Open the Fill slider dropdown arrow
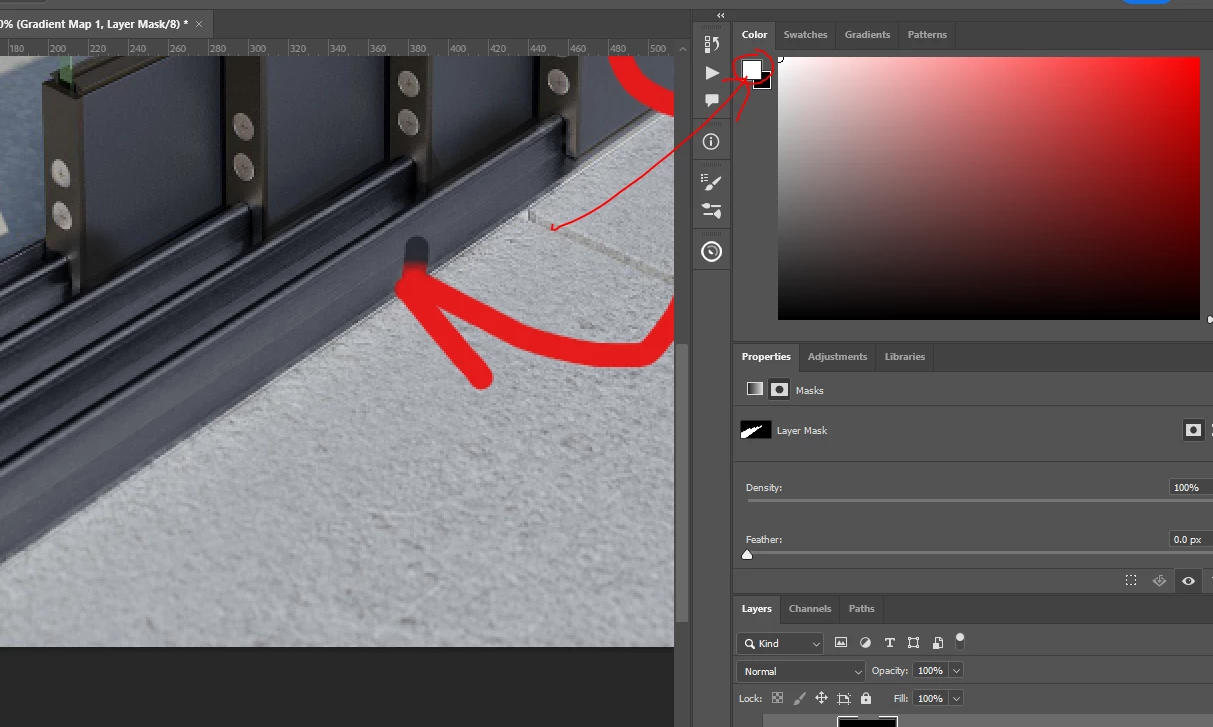 click(x=957, y=698)
